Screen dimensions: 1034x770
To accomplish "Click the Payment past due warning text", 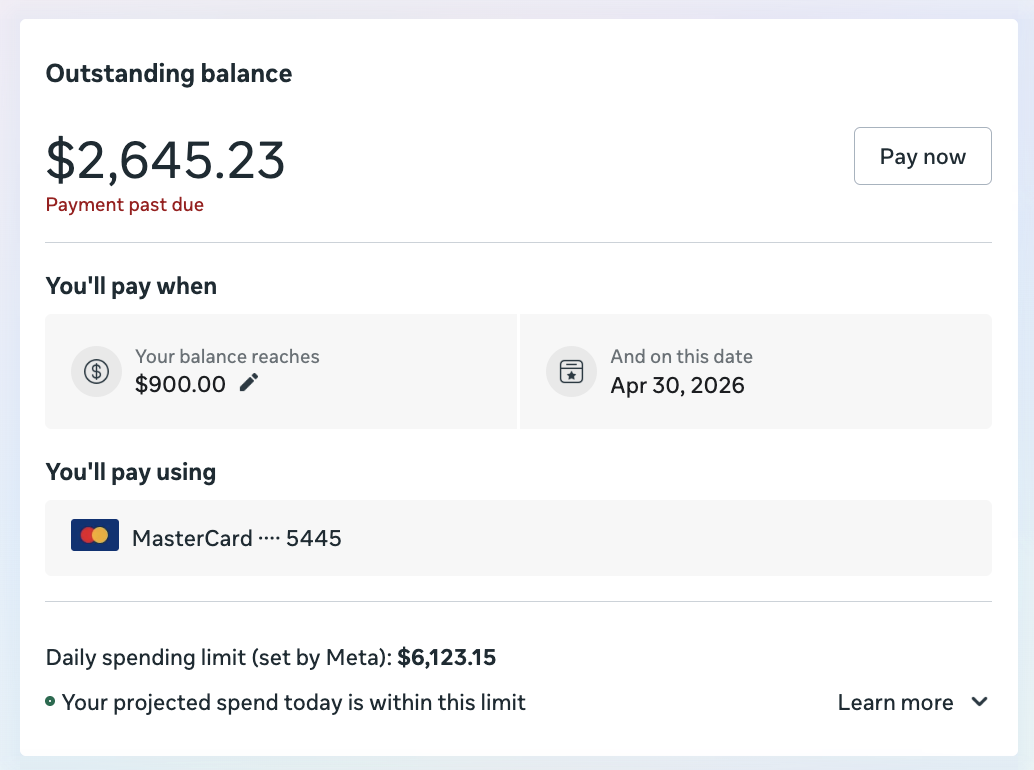I will [x=124, y=204].
